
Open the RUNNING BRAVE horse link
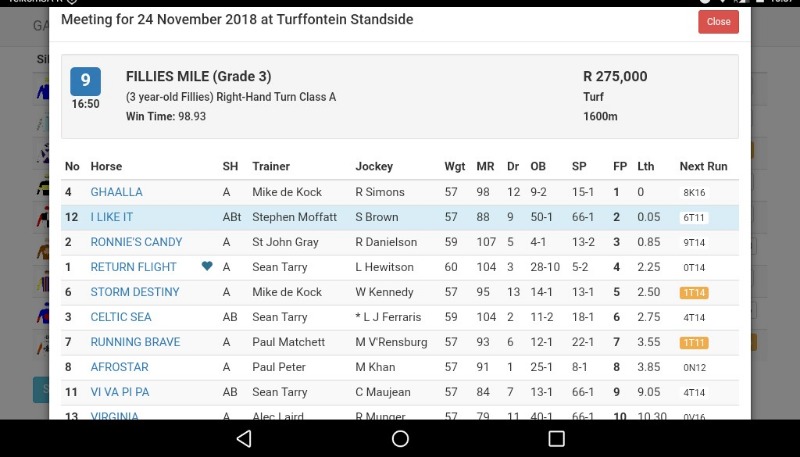coord(135,342)
